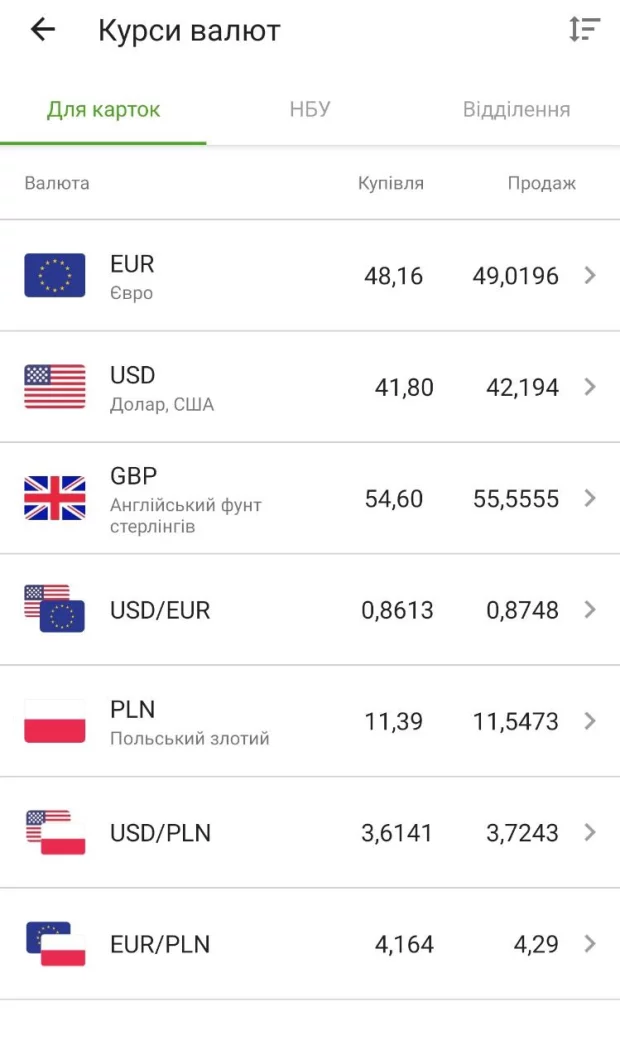Tap the European Union flag icon
This screenshot has height=1060, width=620.
coord(55,276)
